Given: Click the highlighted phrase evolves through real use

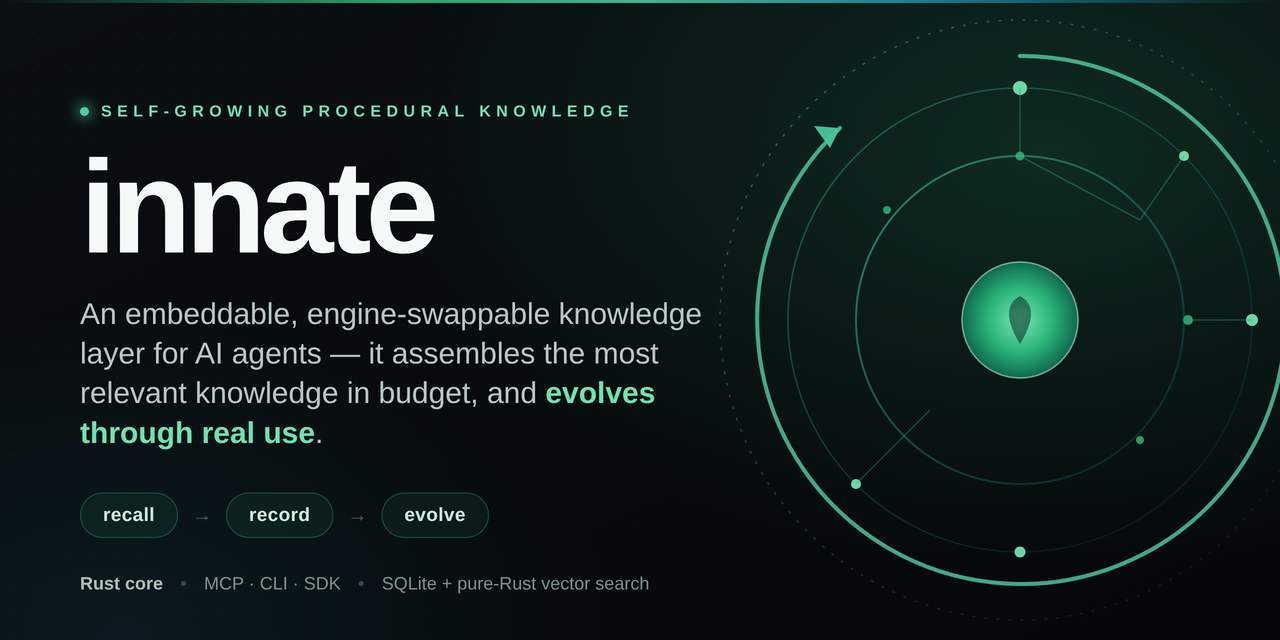Looking at the screenshot, I should click(x=367, y=413).
